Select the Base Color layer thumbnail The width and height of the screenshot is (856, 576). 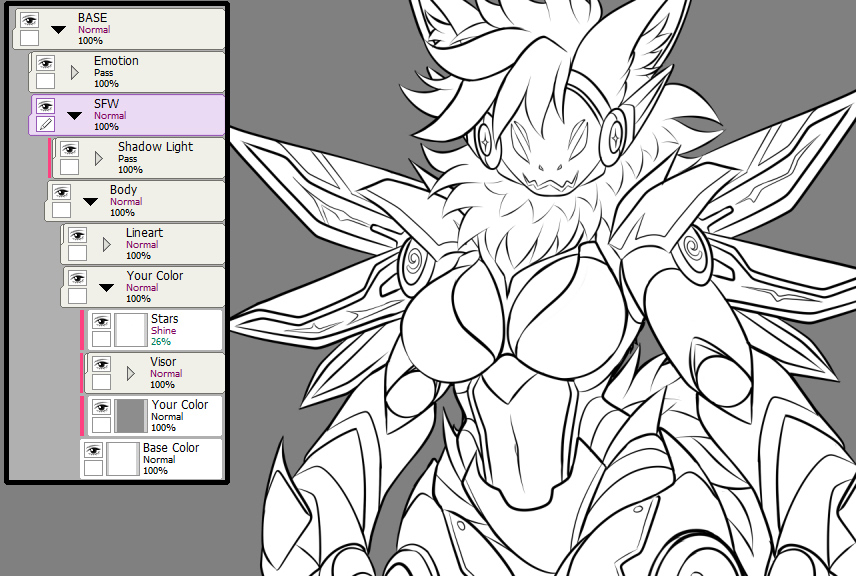[x=122, y=459]
